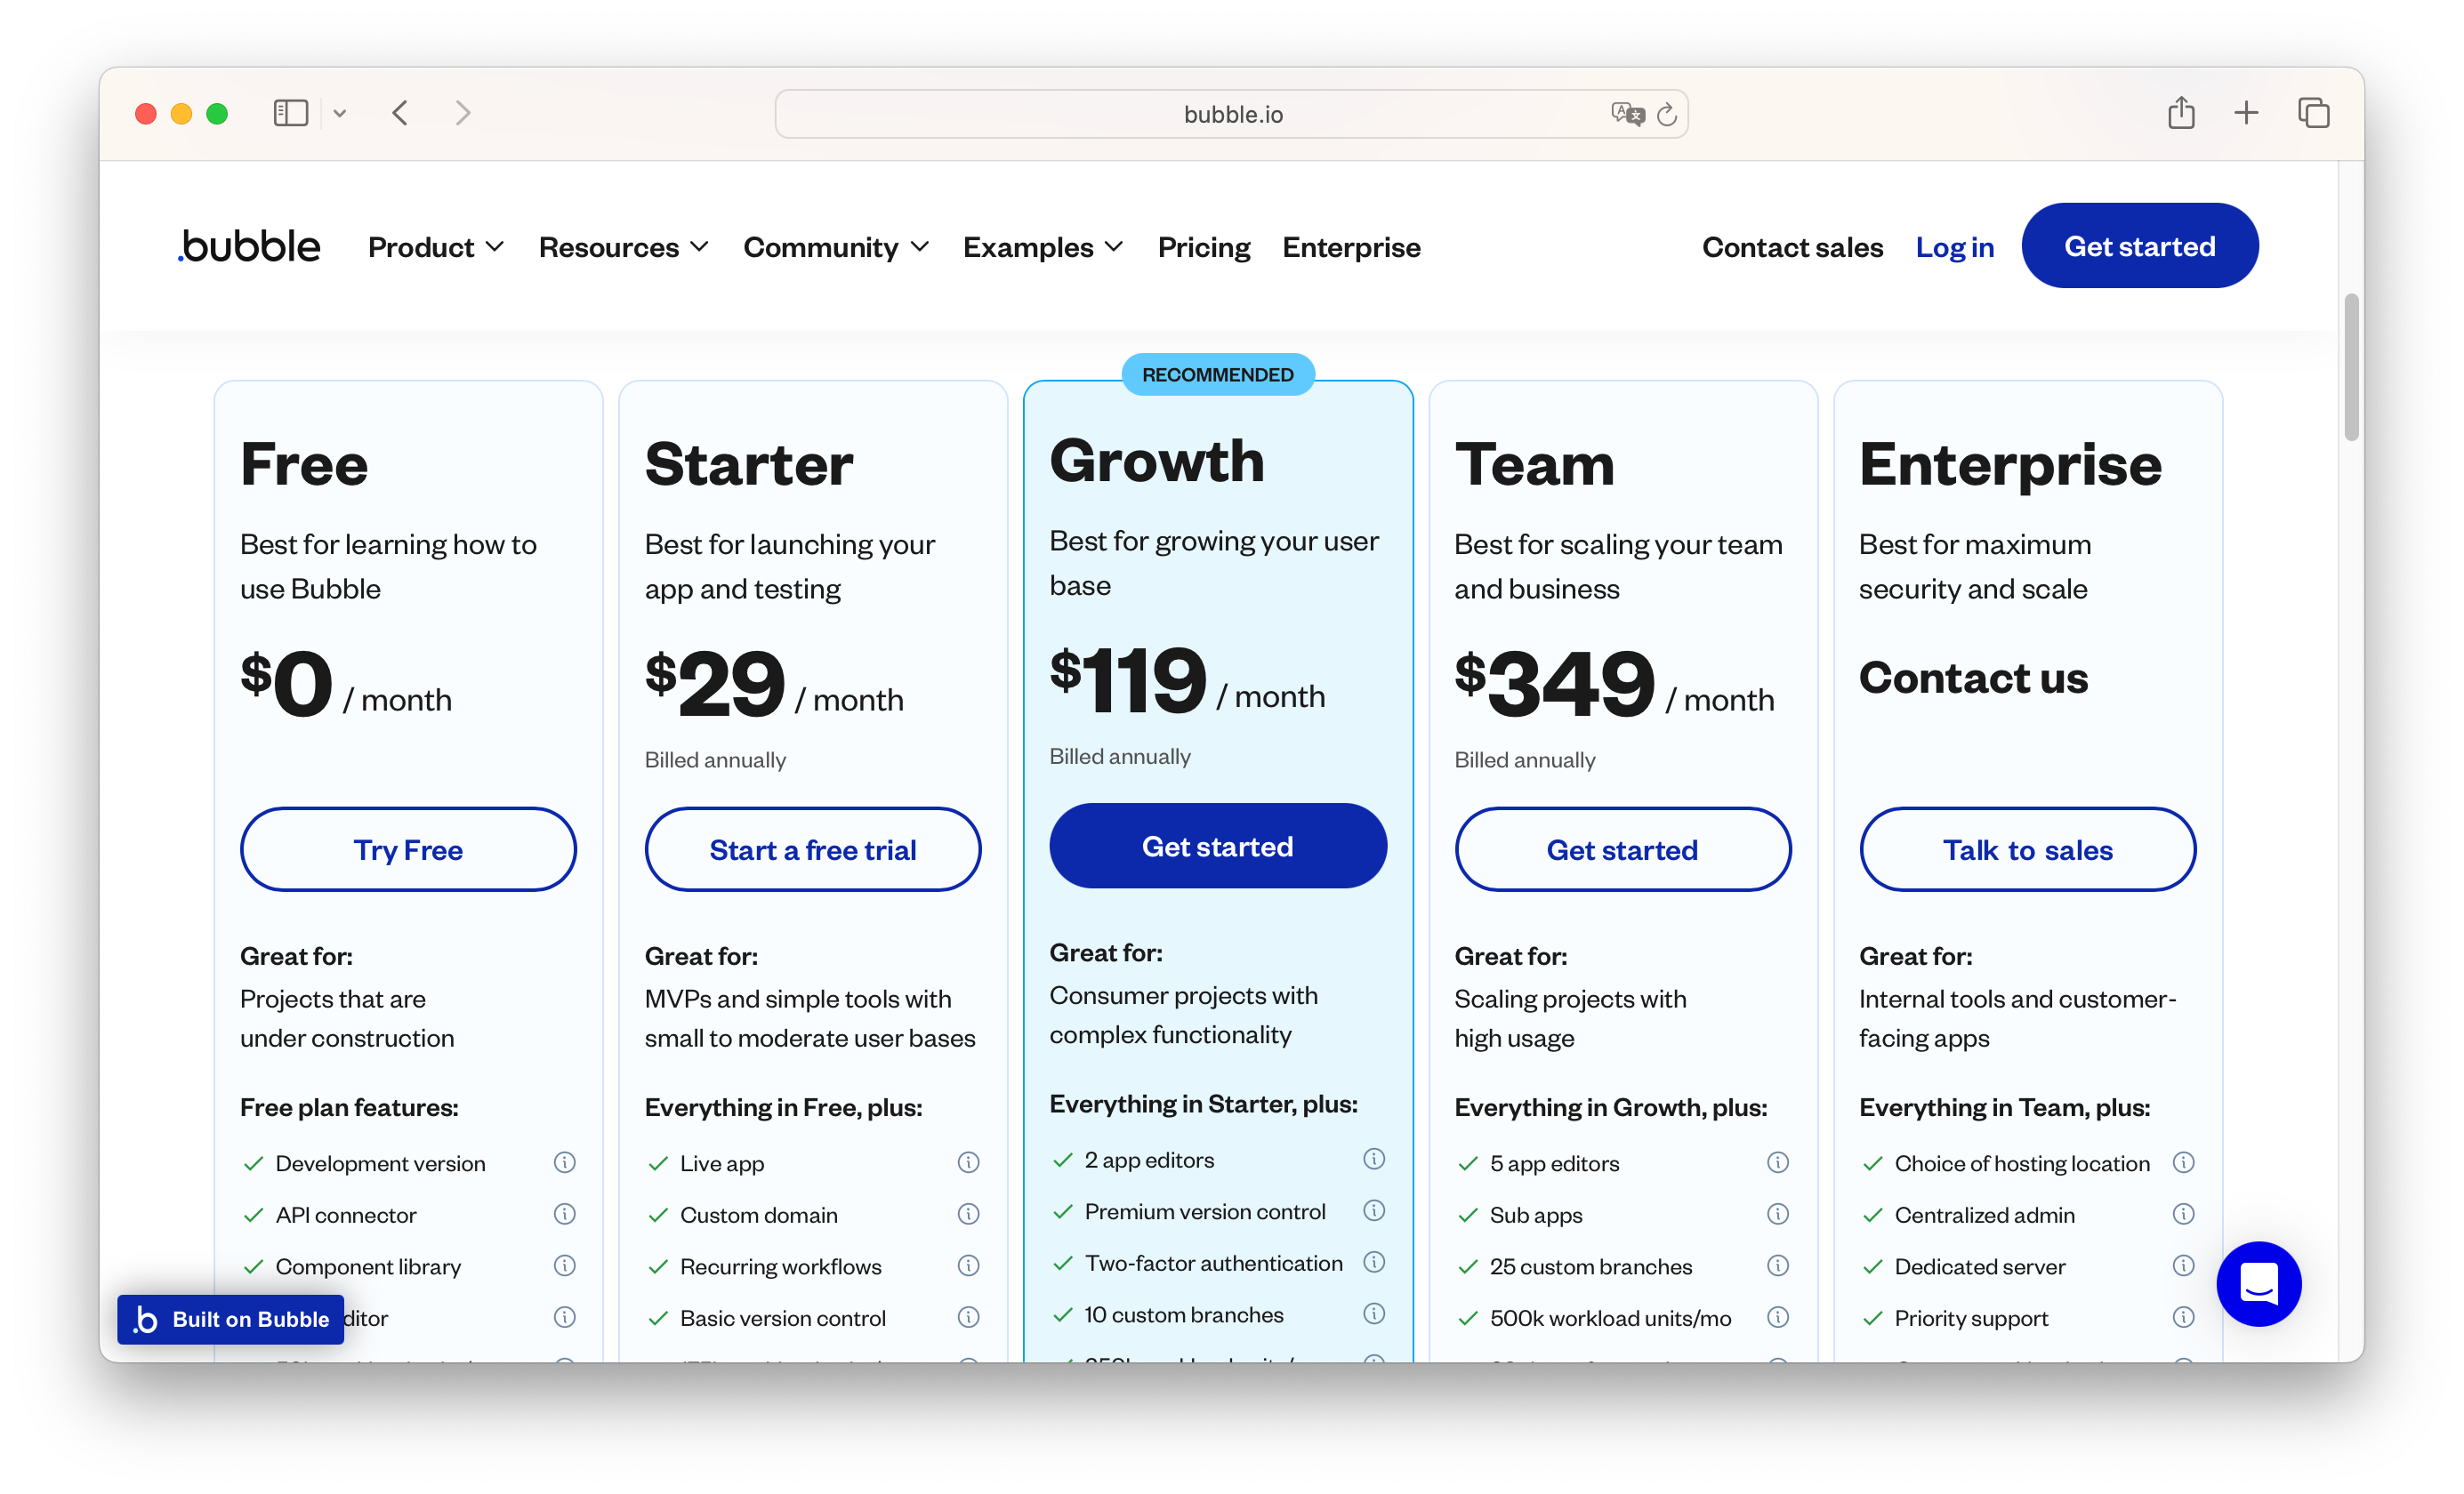Click the info icon beside Sub apps
Viewport: 2464px width, 1494px height.
coord(1778,1214)
